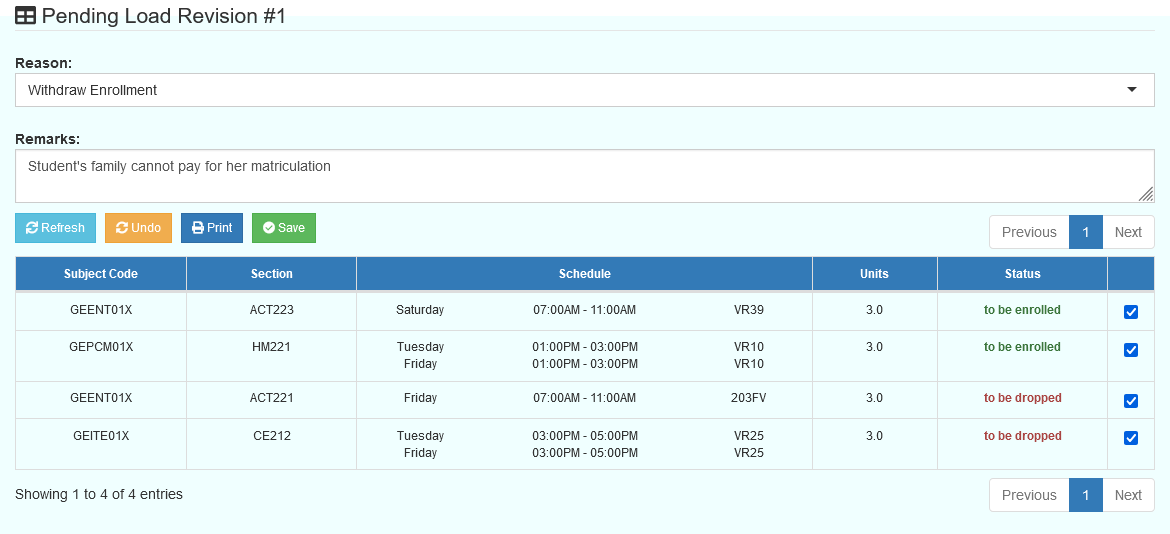Screen dimensions: 1170x534
Task: Click the Pending Load Revision #1 heading
Action: [163, 16]
